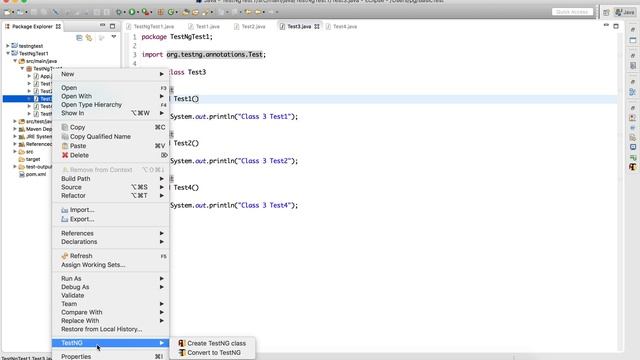
Task: Open the Refactor submenu
Action: [111, 196]
